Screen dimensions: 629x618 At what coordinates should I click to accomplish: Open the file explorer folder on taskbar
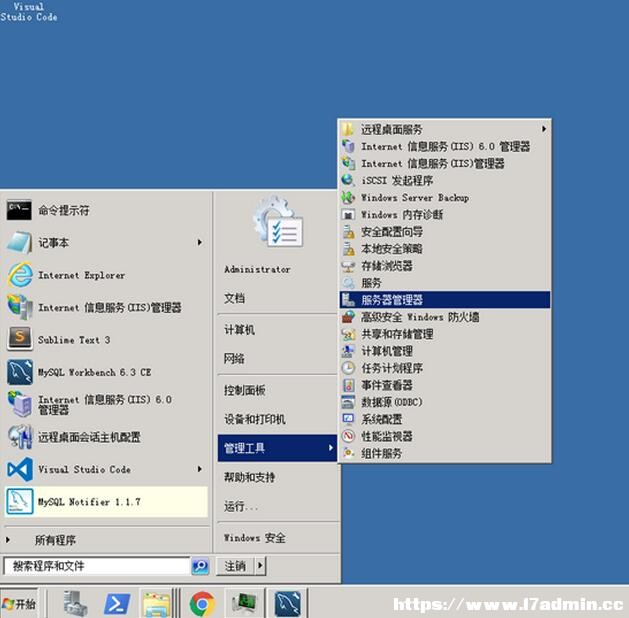156,604
